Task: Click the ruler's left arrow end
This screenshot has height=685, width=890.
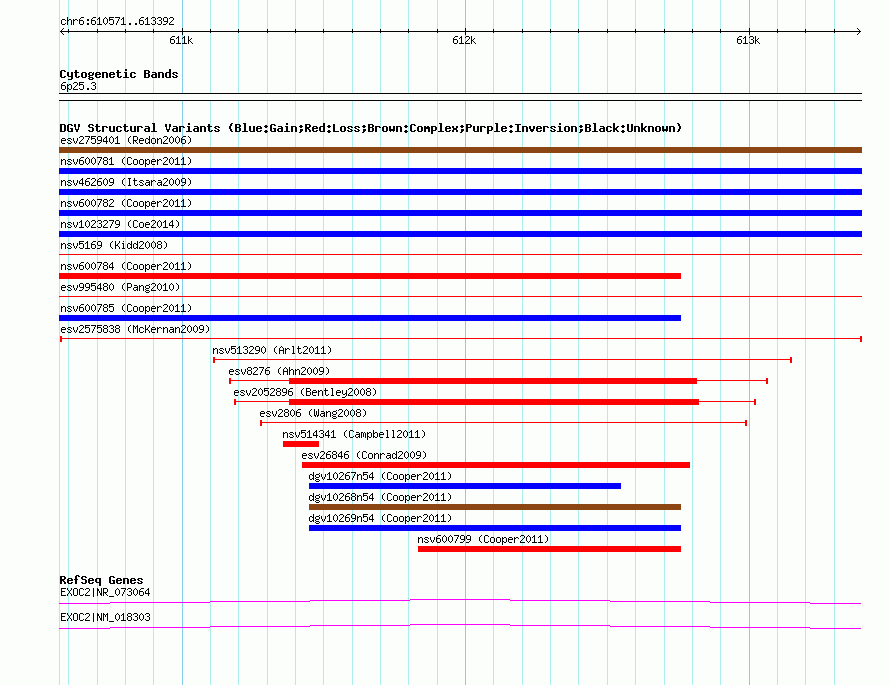Action: click(x=62, y=31)
